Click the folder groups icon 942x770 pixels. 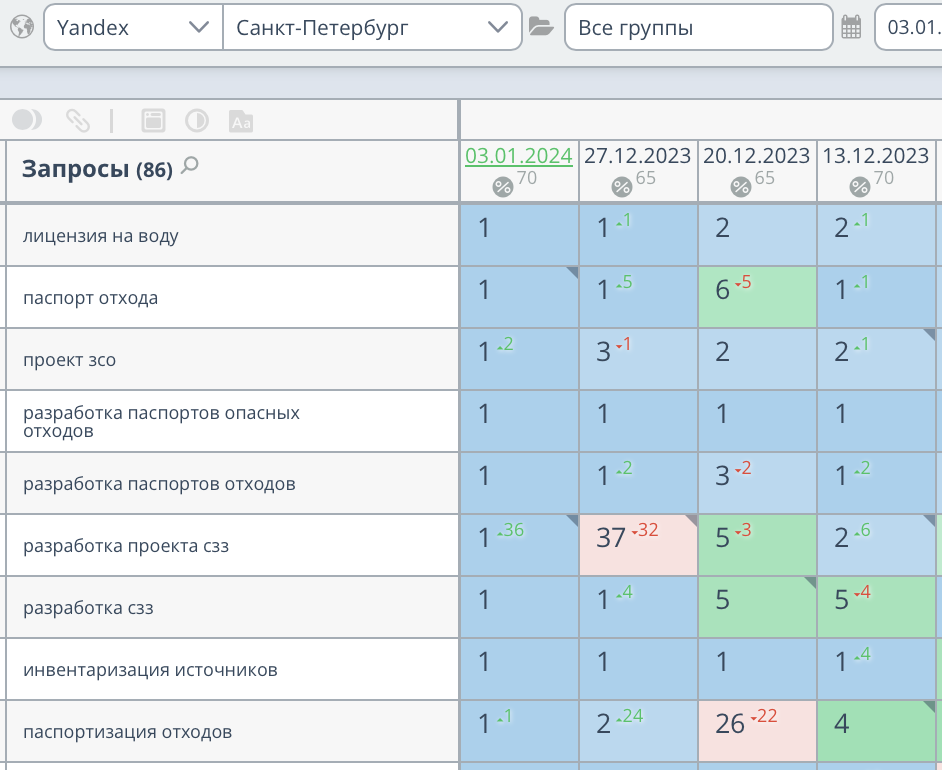tap(541, 27)
